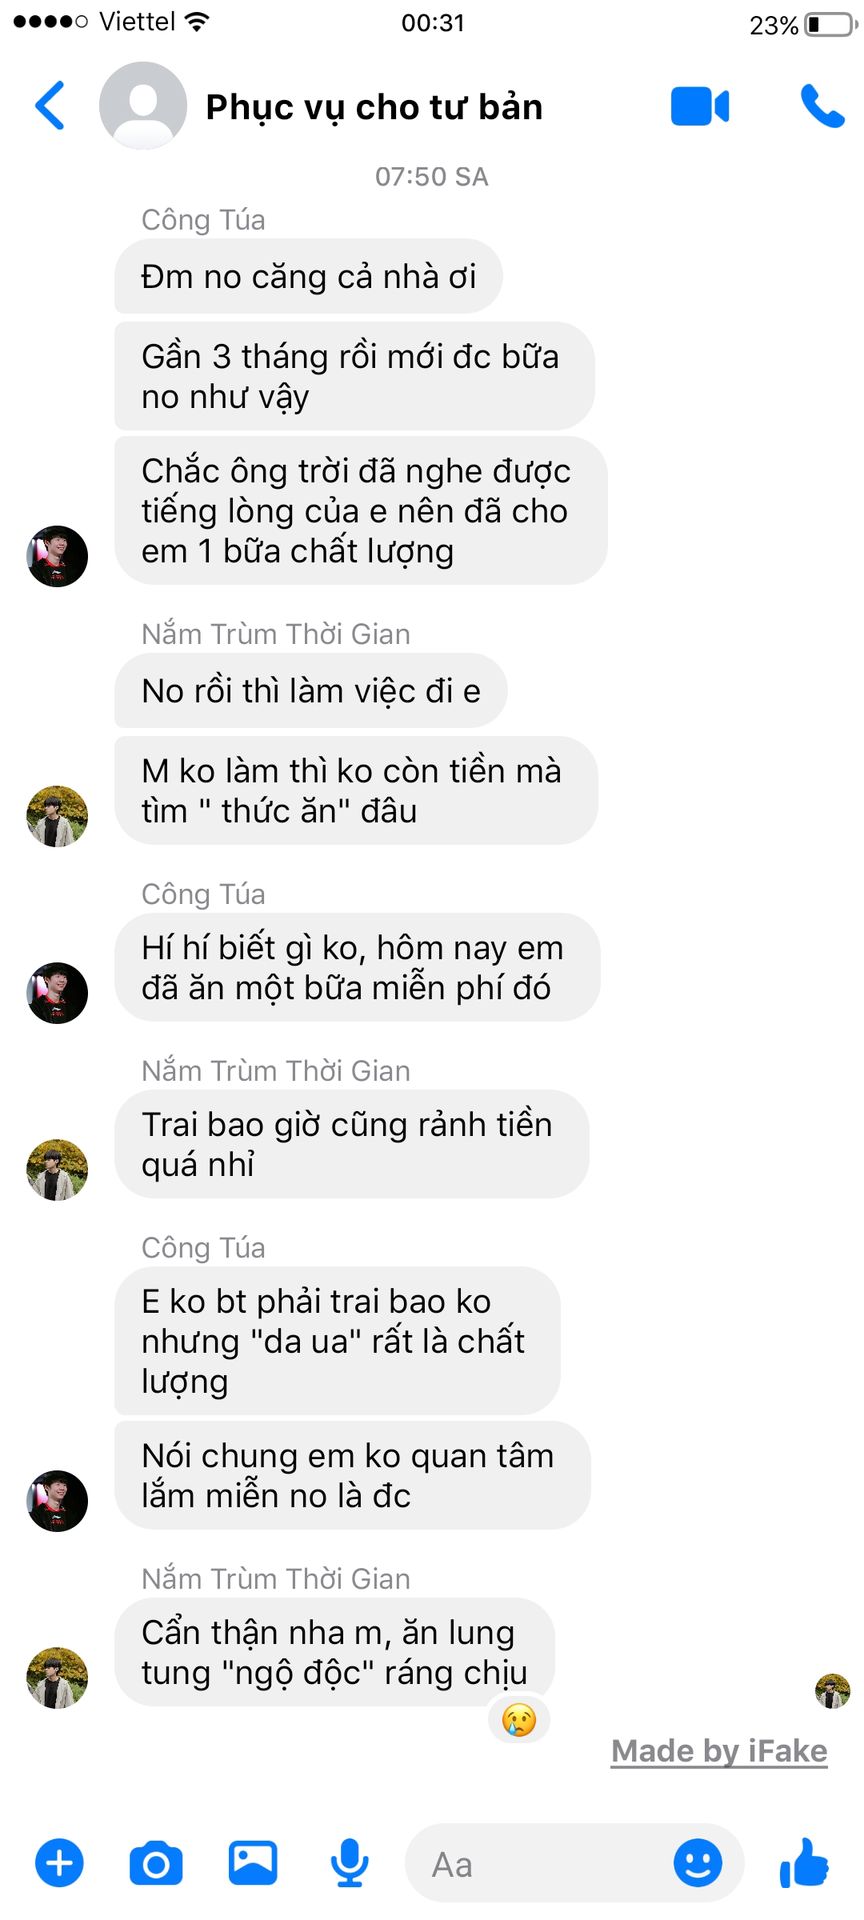Tap avatar beside "Trai bao giờ" message

pyautogui.click(x=57, y=1169)
